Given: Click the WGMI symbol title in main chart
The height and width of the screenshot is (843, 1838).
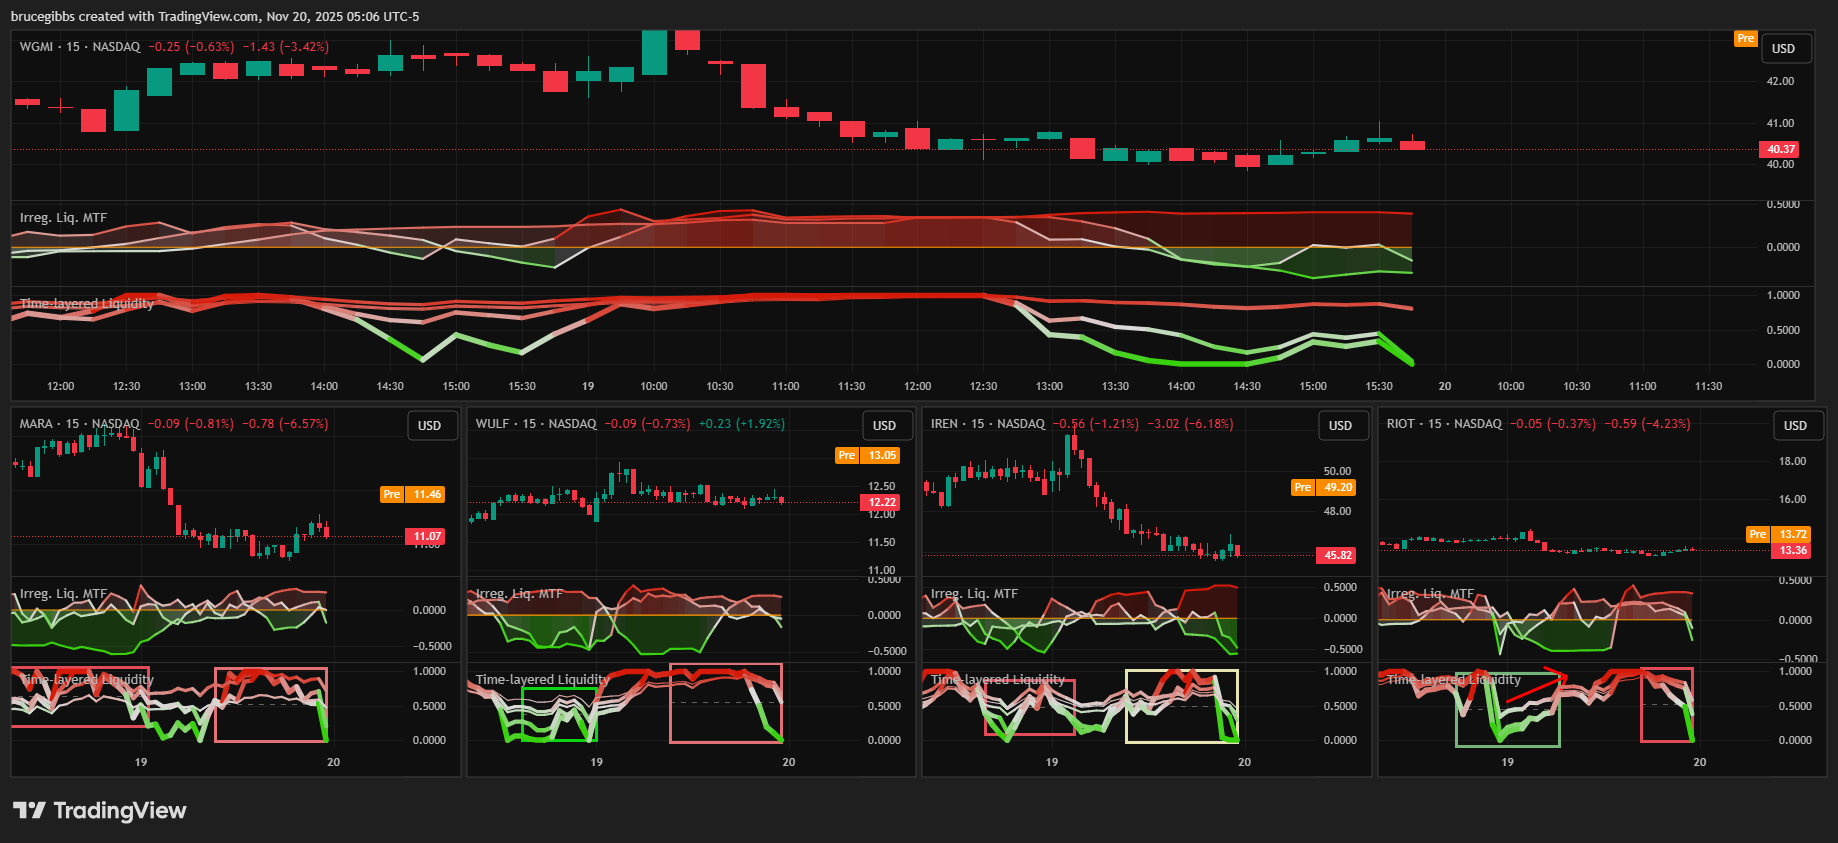Looking at the screenshot, I should 36,47.
